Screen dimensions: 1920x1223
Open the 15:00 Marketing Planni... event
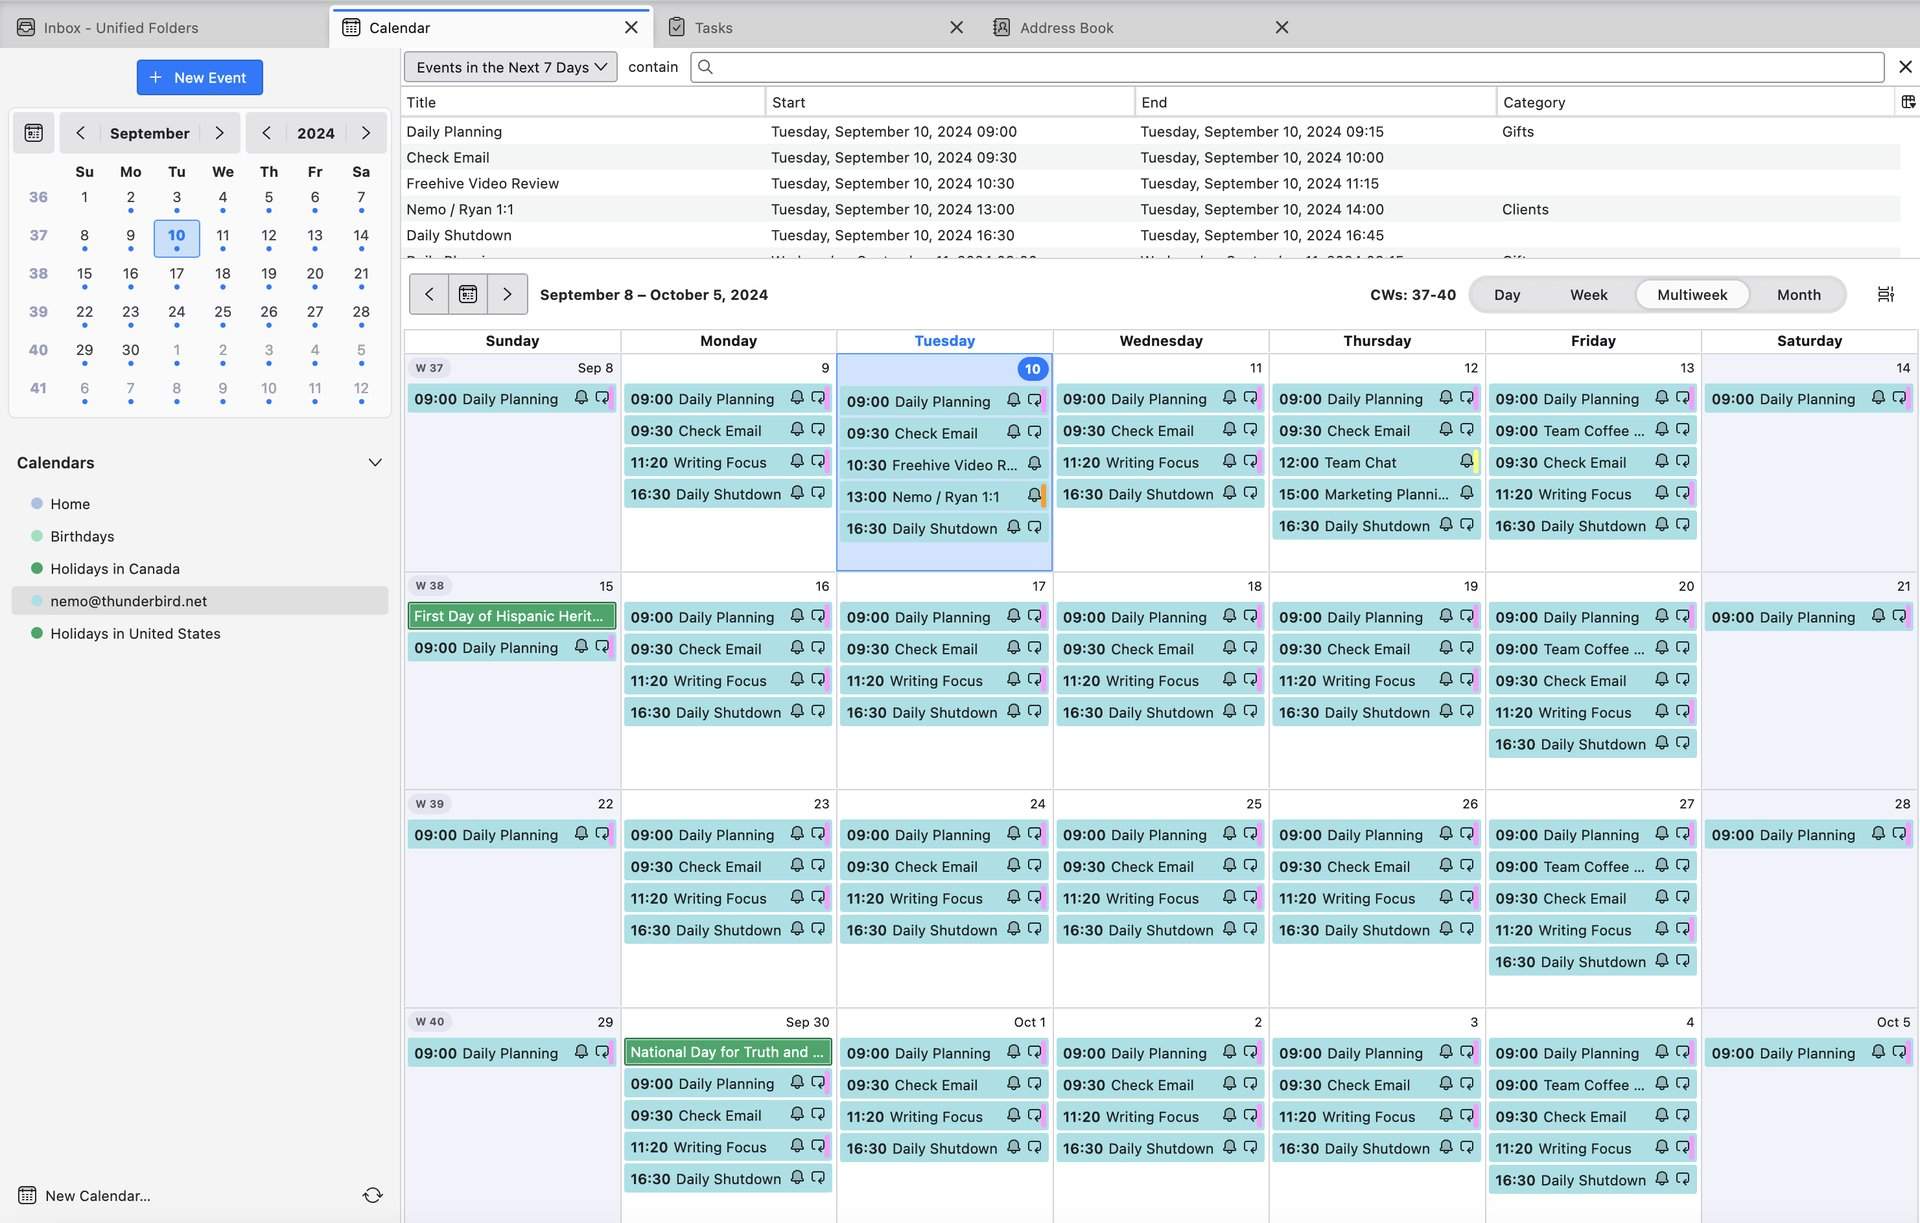[1376, 494]
